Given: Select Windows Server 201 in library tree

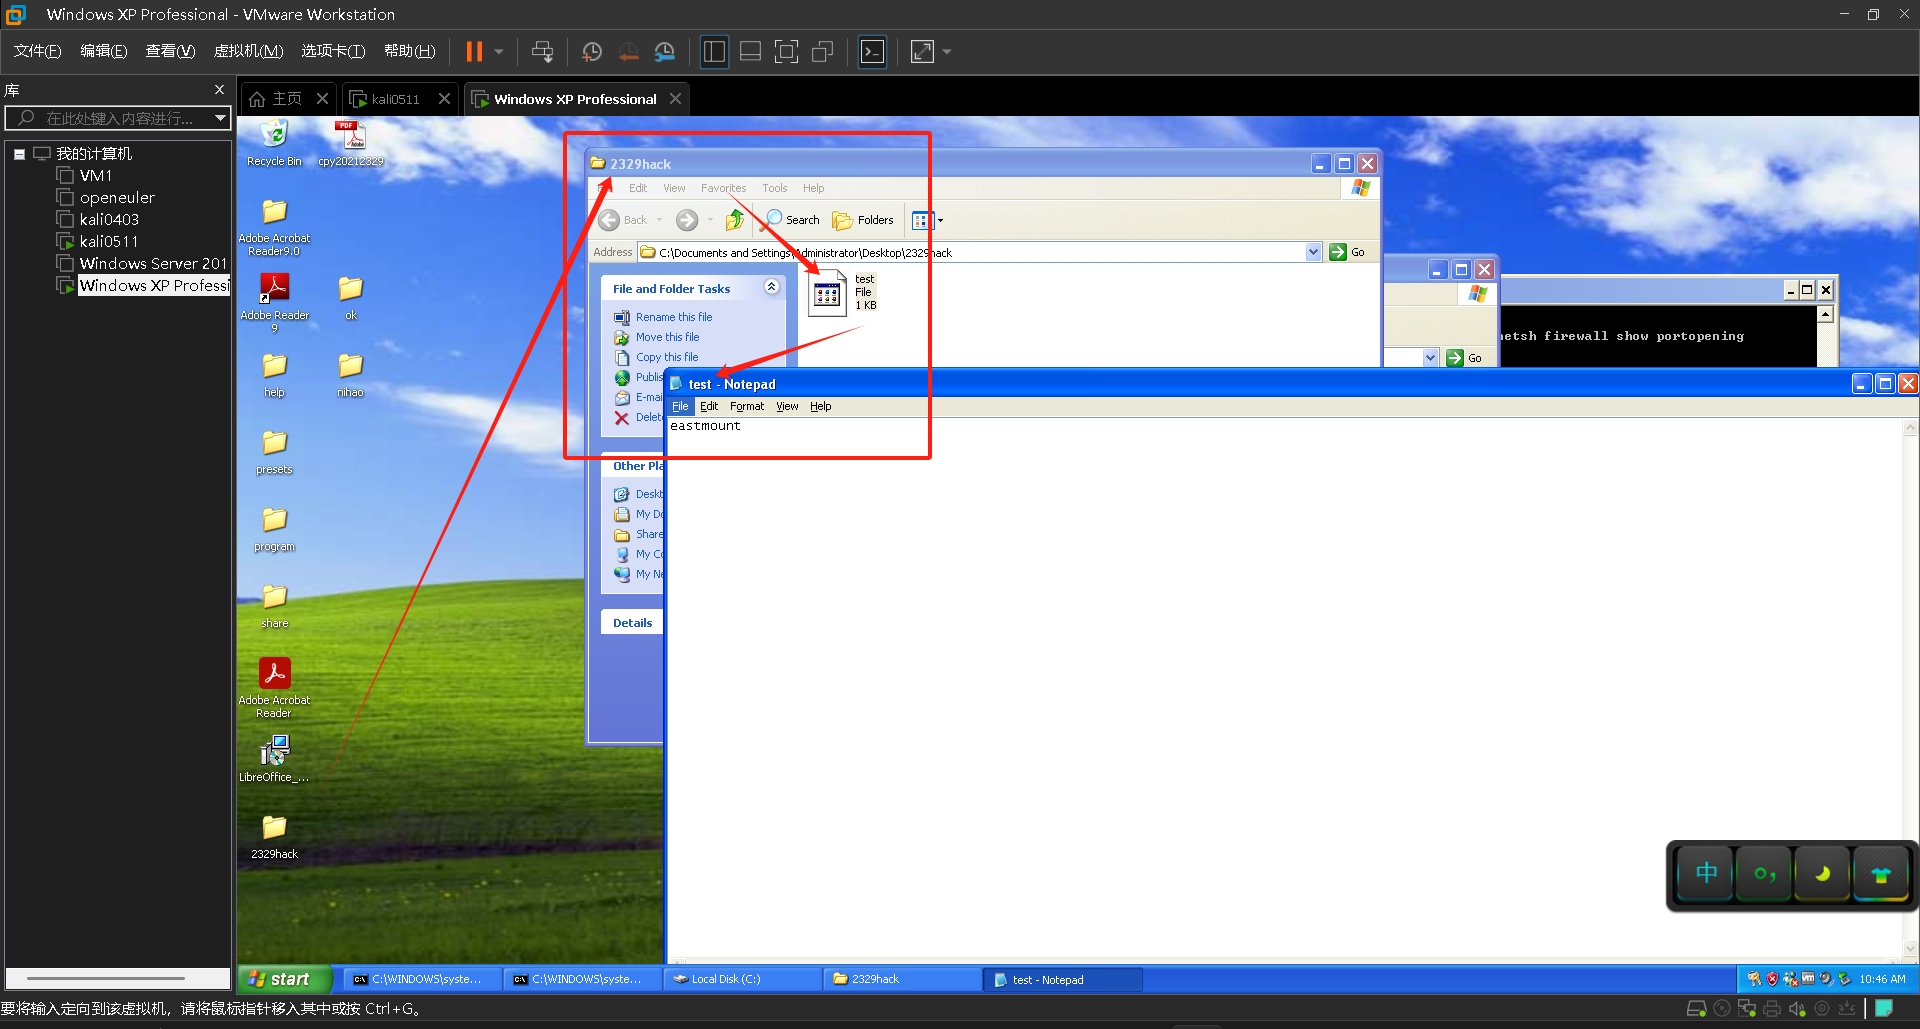Looking at the screenshot, I should [153, 263].
